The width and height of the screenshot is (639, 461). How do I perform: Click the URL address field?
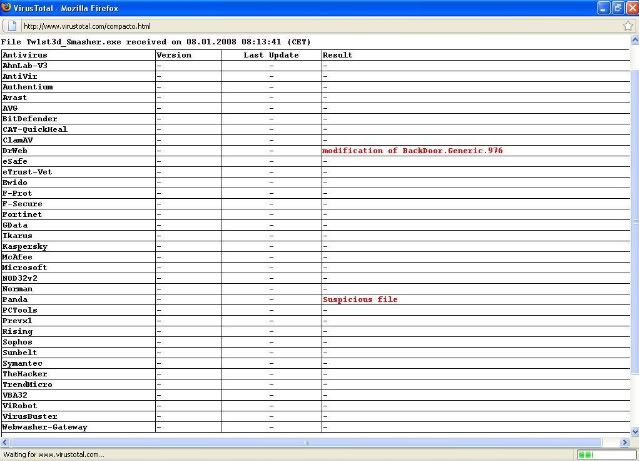(320, 26)
